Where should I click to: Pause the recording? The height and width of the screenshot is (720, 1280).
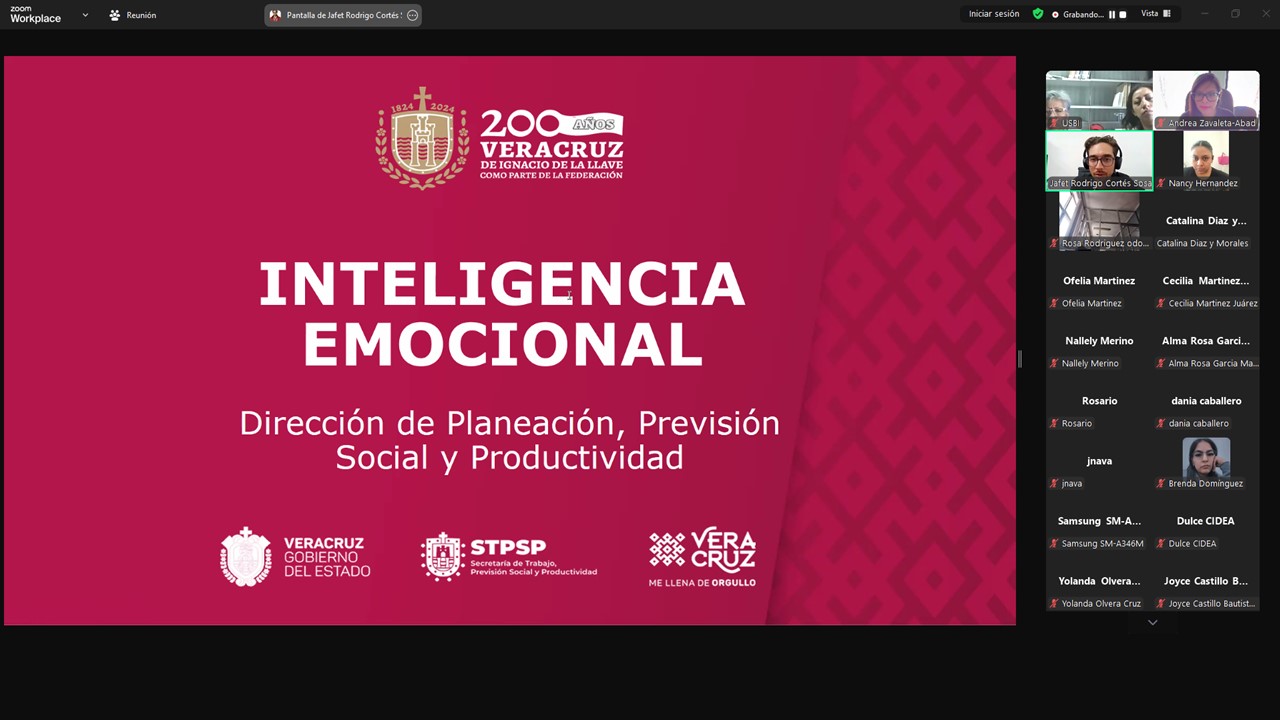[x=1112, y=15]
